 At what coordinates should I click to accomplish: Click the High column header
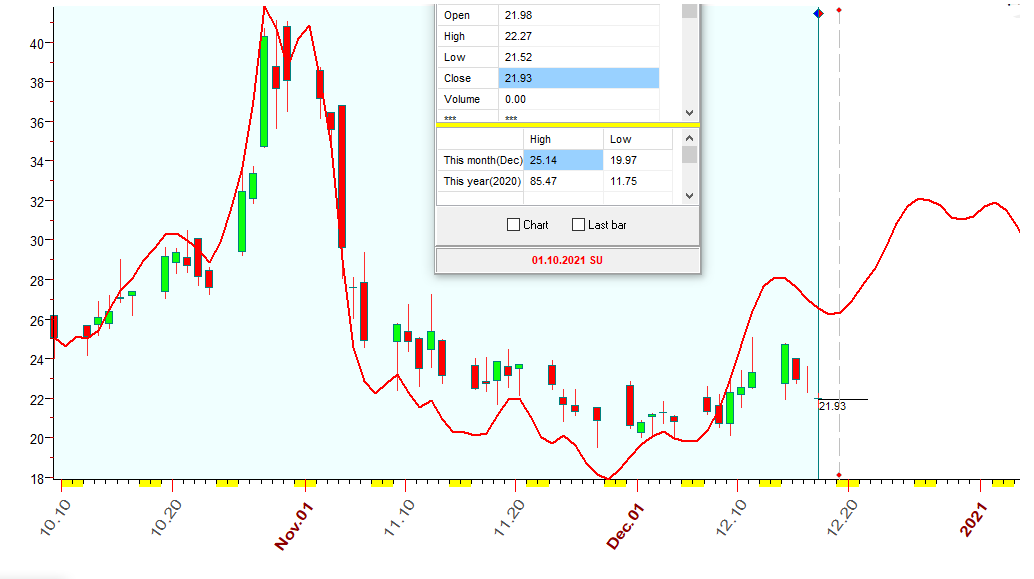point(563,139)
